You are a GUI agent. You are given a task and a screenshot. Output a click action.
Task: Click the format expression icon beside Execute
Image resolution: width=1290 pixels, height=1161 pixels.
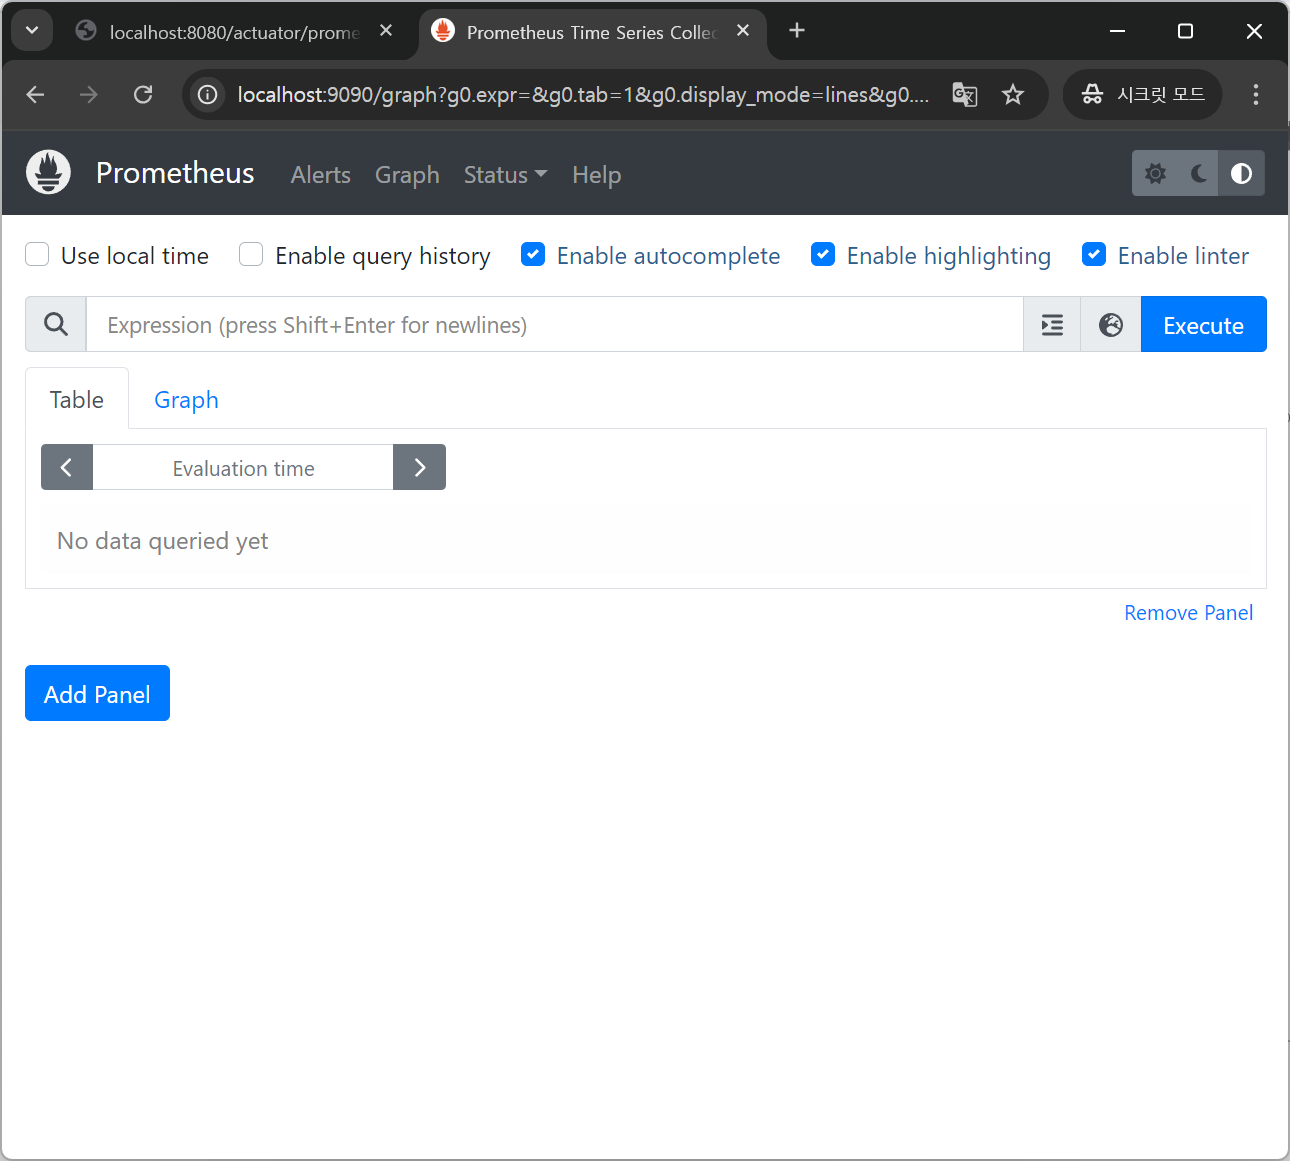[x=1051, y=324]
